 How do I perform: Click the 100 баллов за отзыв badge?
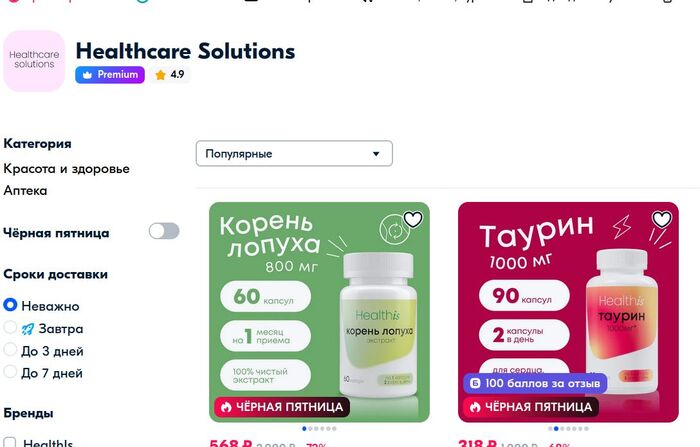pos(535,384)
